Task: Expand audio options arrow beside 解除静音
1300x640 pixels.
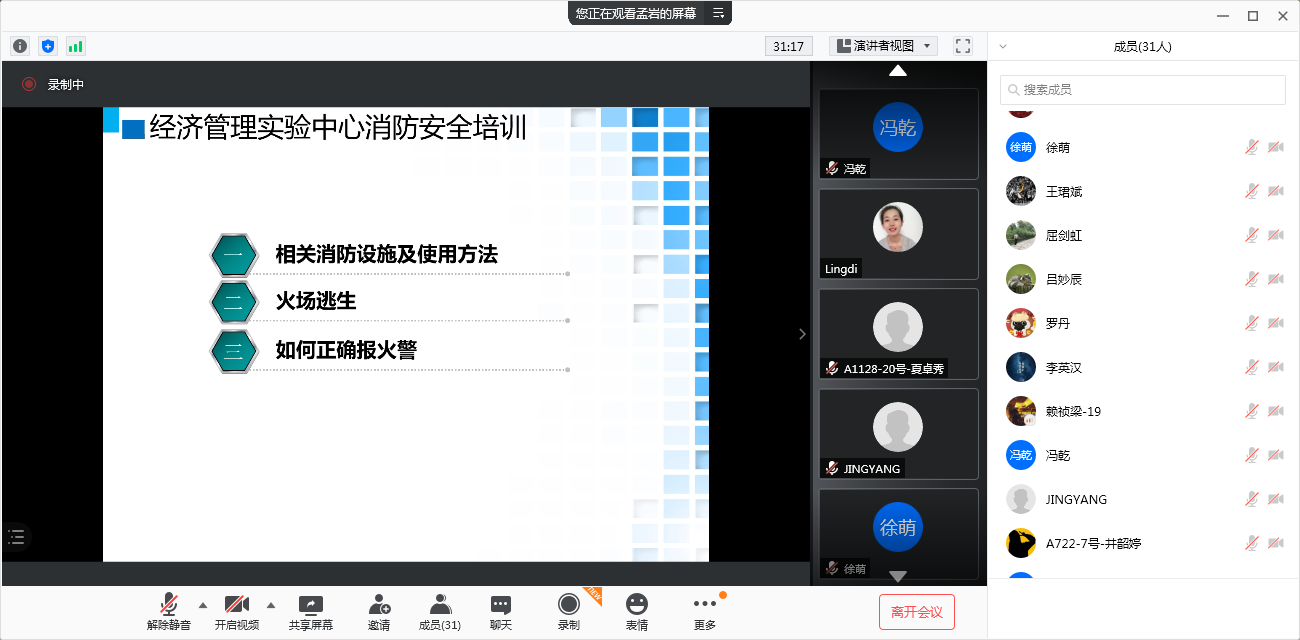Action: click(x=203, y=605)
